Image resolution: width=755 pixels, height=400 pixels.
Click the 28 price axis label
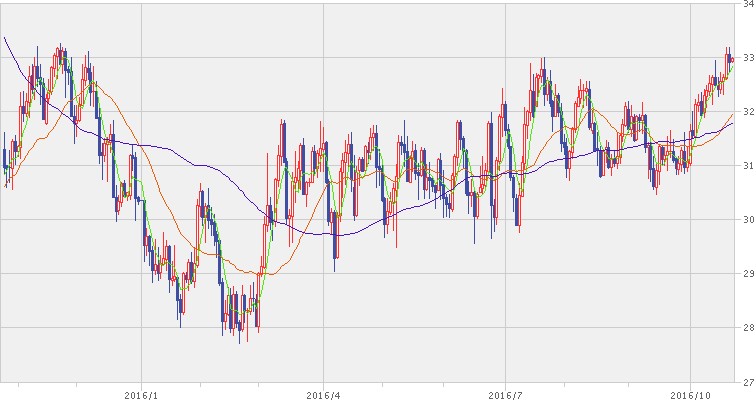click(748, 328)
